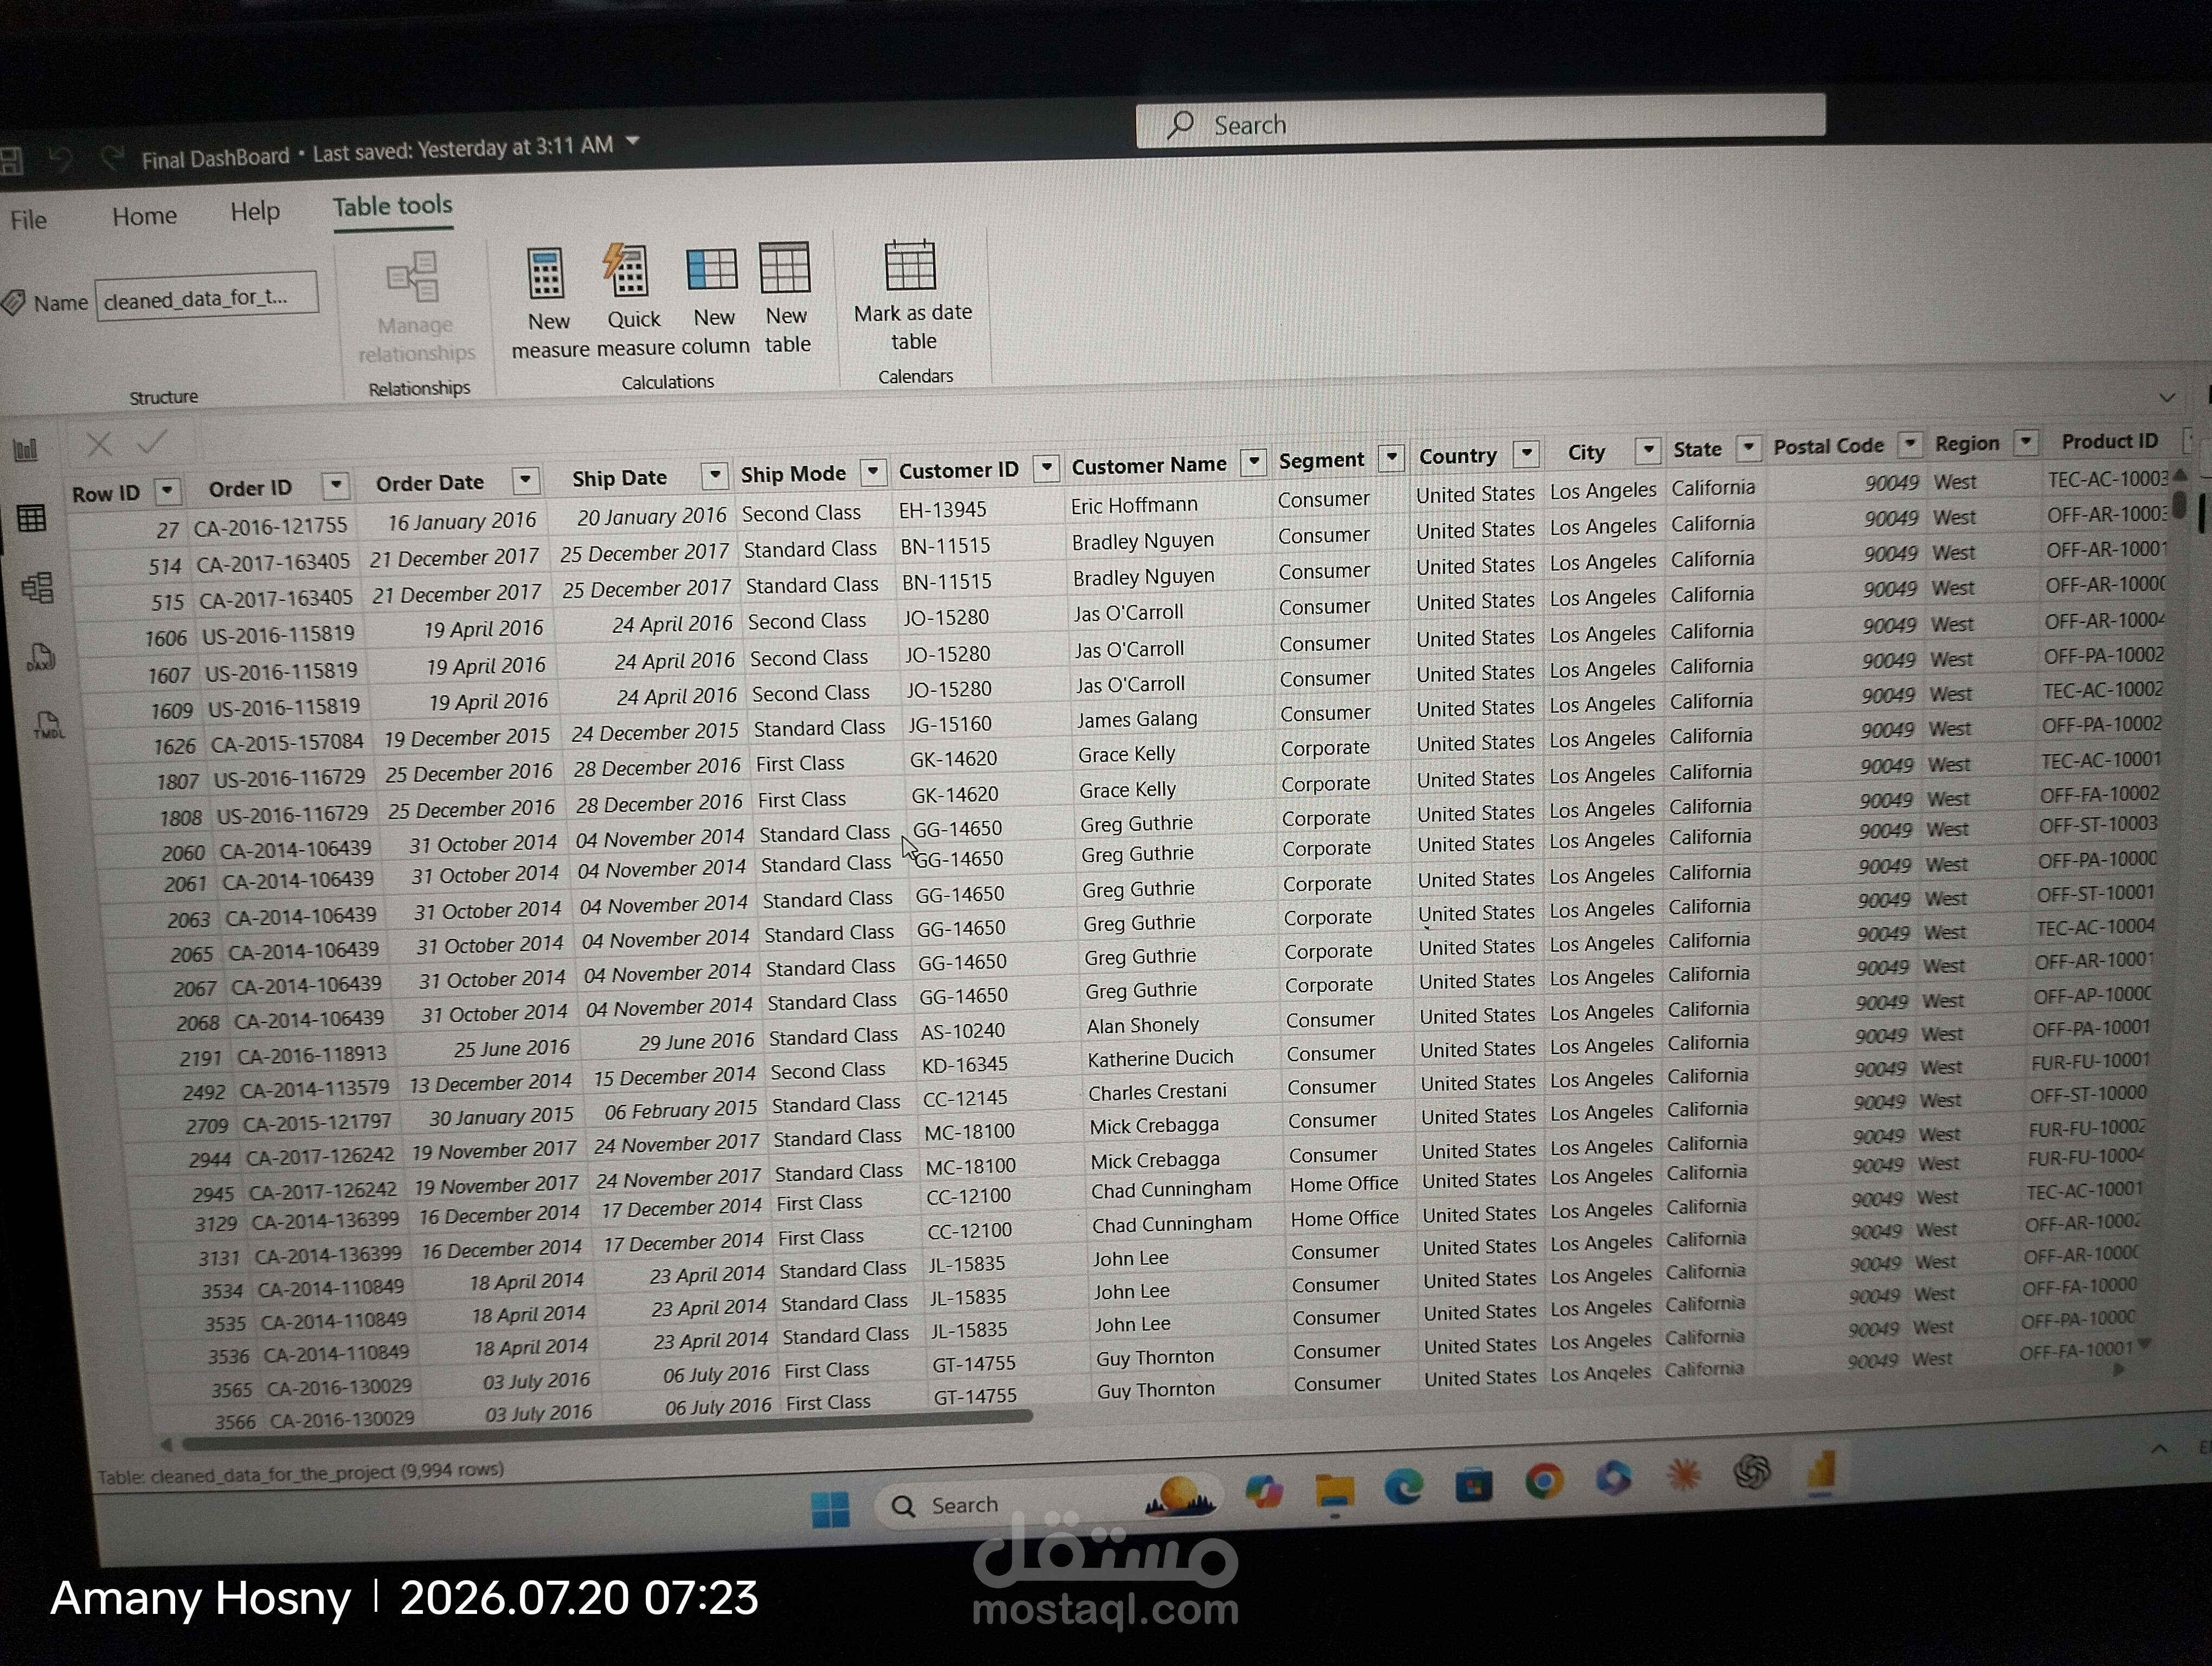Open DAX query view in left sidebar
The height and width of the screenshot is (1666, 2212).
tap(41, 657)
